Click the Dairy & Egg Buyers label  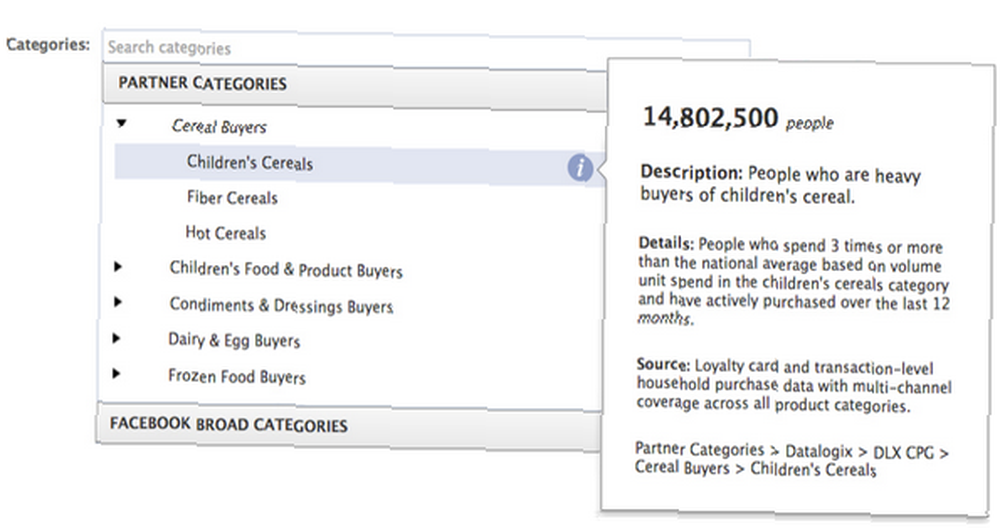(234, 340)
